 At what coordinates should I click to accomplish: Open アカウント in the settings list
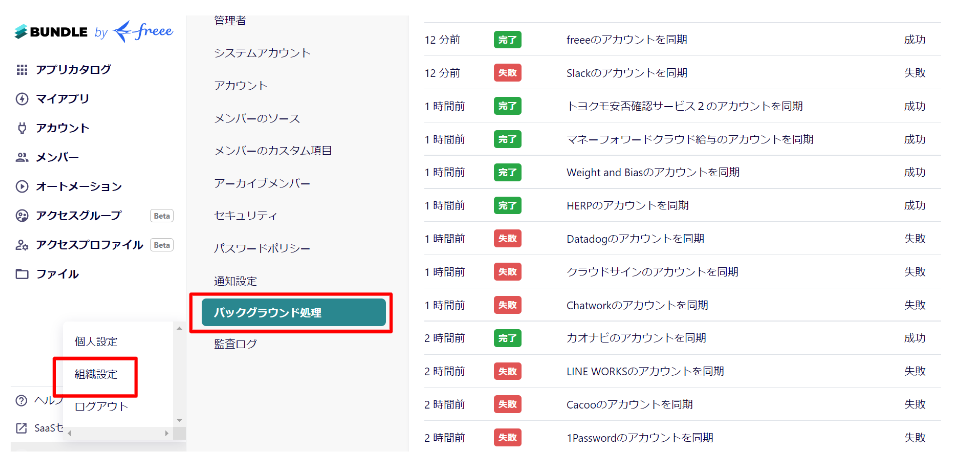pyautogui.click(x=241, y=85)
